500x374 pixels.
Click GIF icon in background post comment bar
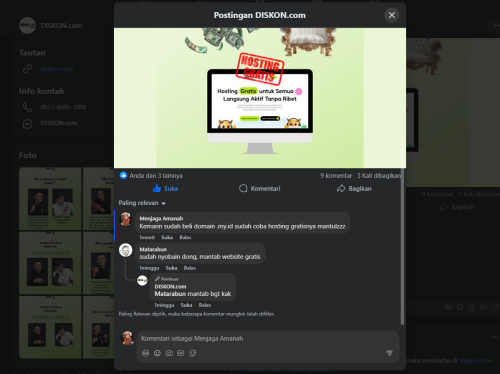[x=483, y=307]
